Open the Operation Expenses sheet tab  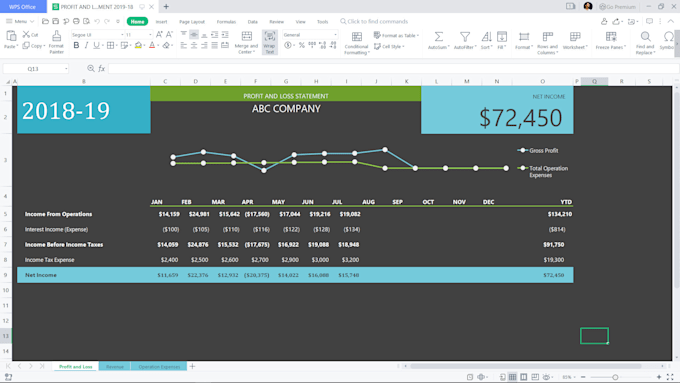[159, 367]
